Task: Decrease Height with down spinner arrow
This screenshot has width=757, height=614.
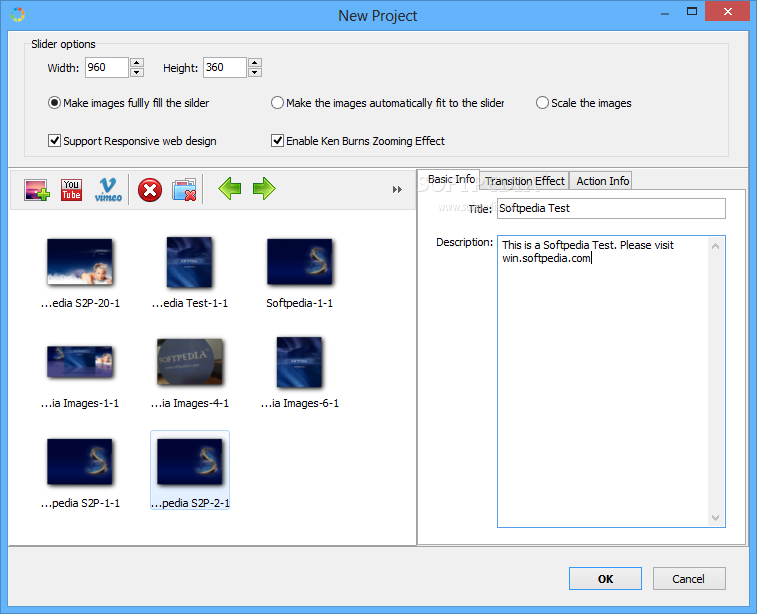Action: click(x=255, y=72)
